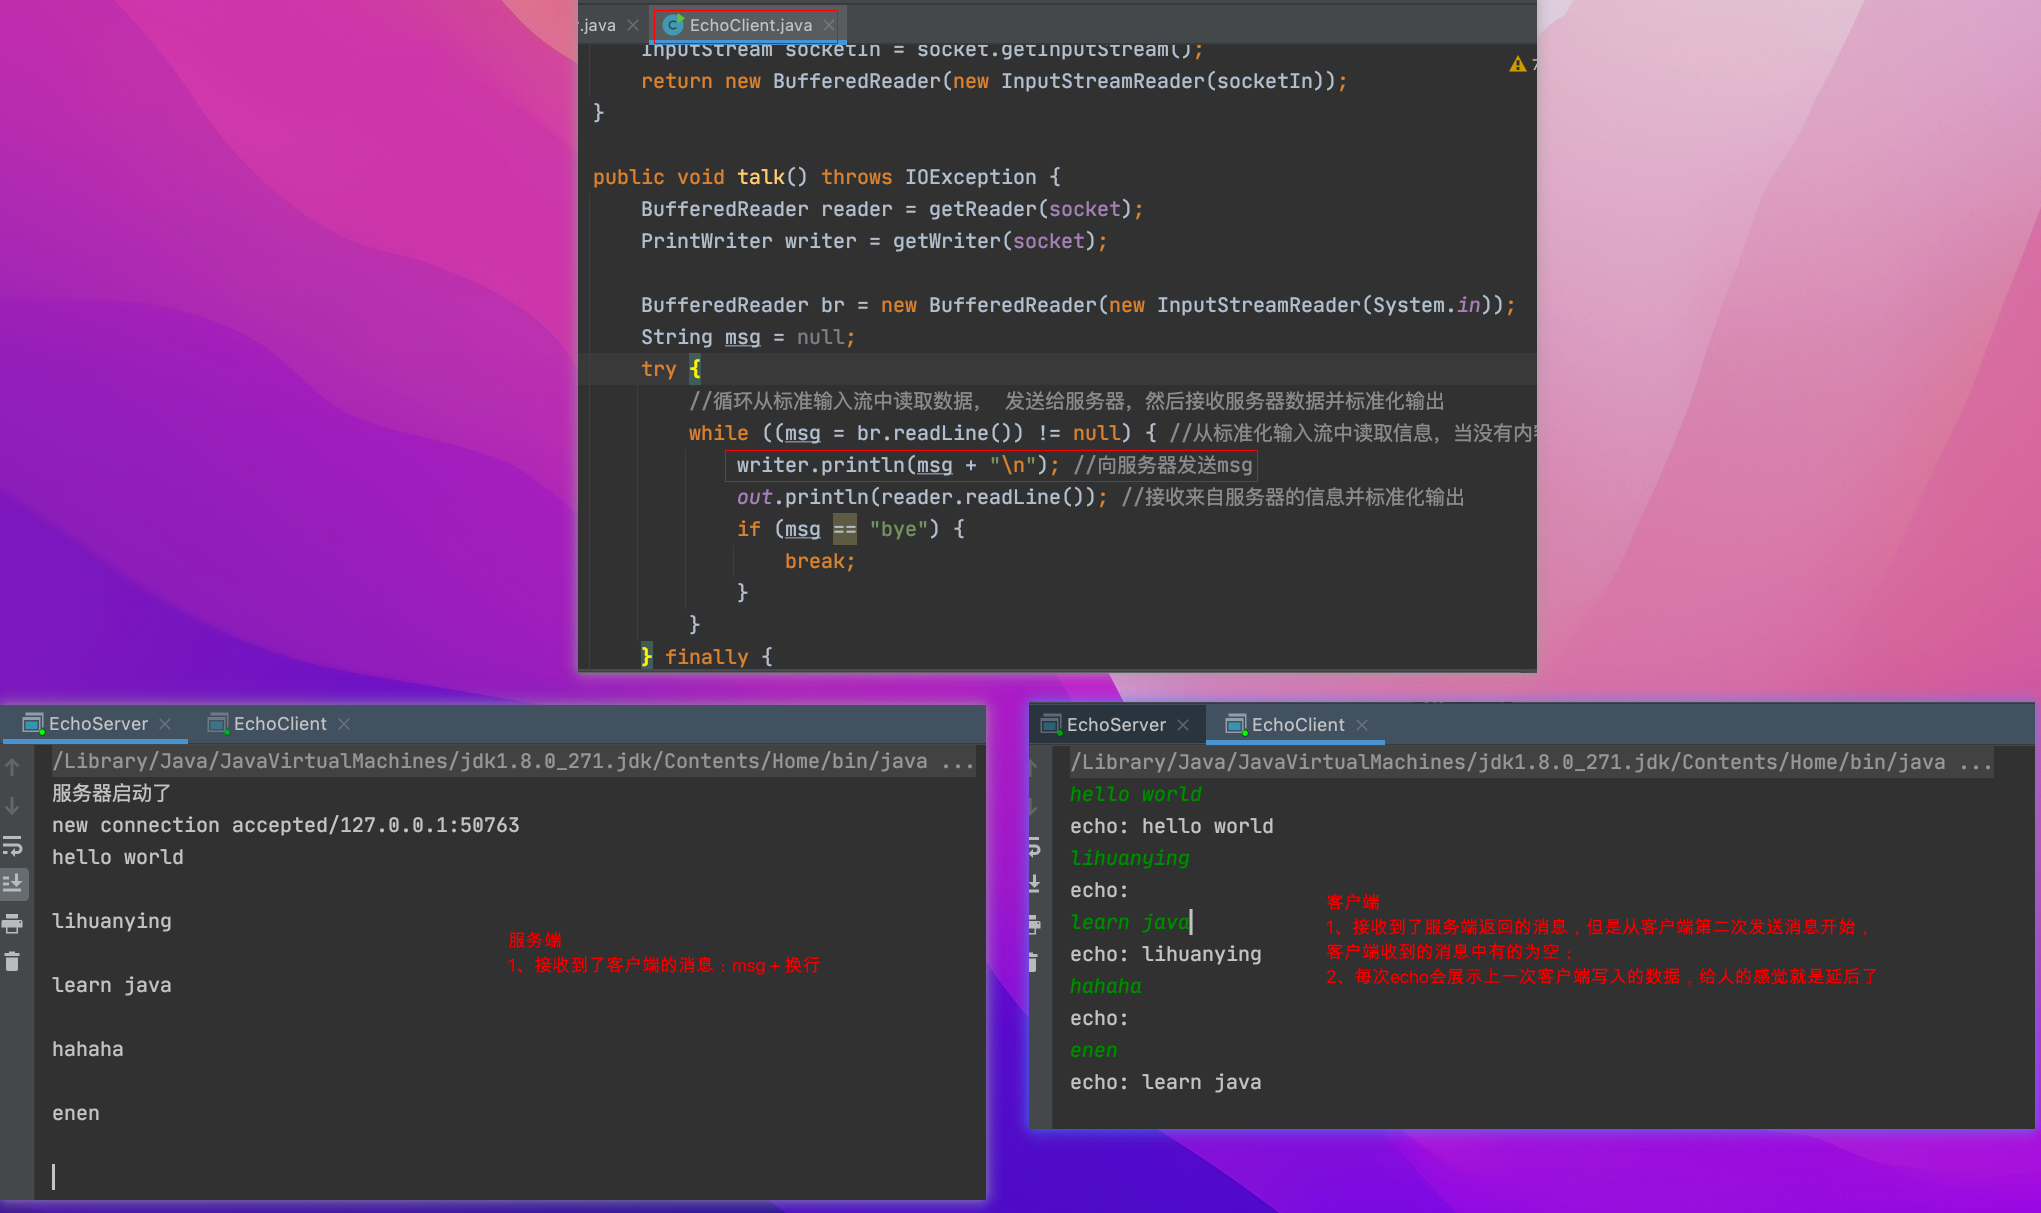Select the EchoClient.java editor tab
The image size is (2041, 1213).
[x=749, y=25]
